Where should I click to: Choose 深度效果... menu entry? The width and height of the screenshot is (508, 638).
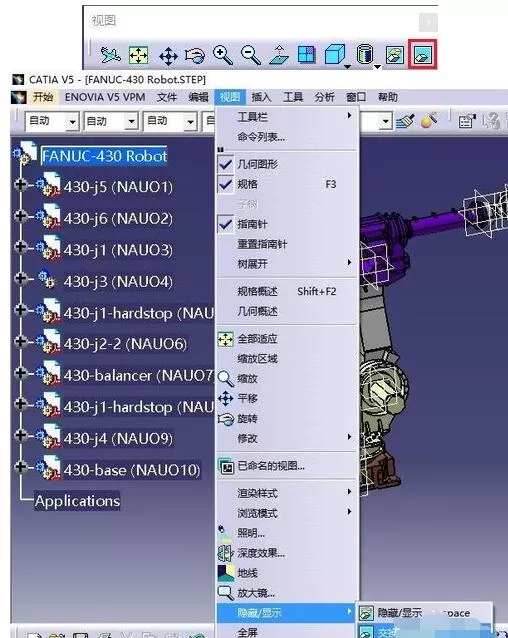tap(287, 553)
